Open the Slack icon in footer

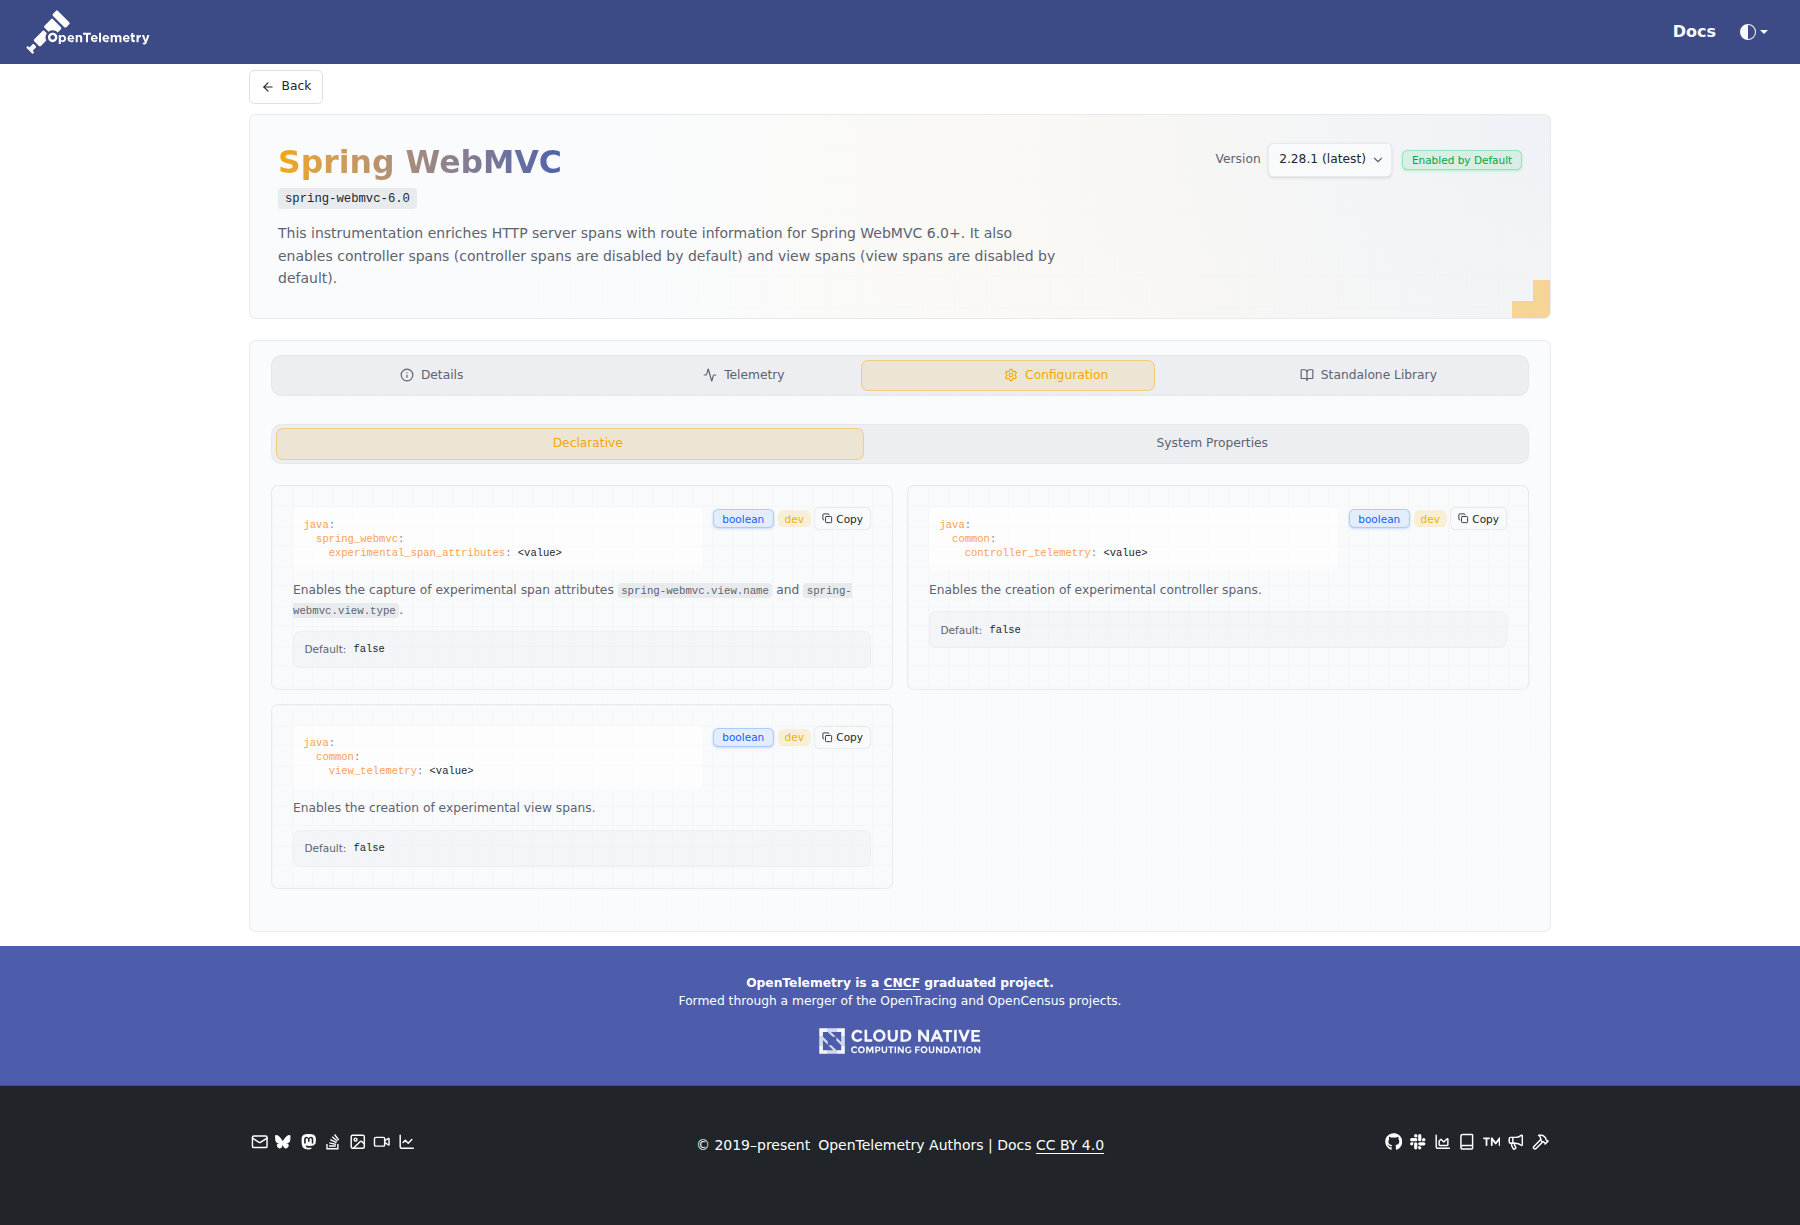click(1418, 1142)
